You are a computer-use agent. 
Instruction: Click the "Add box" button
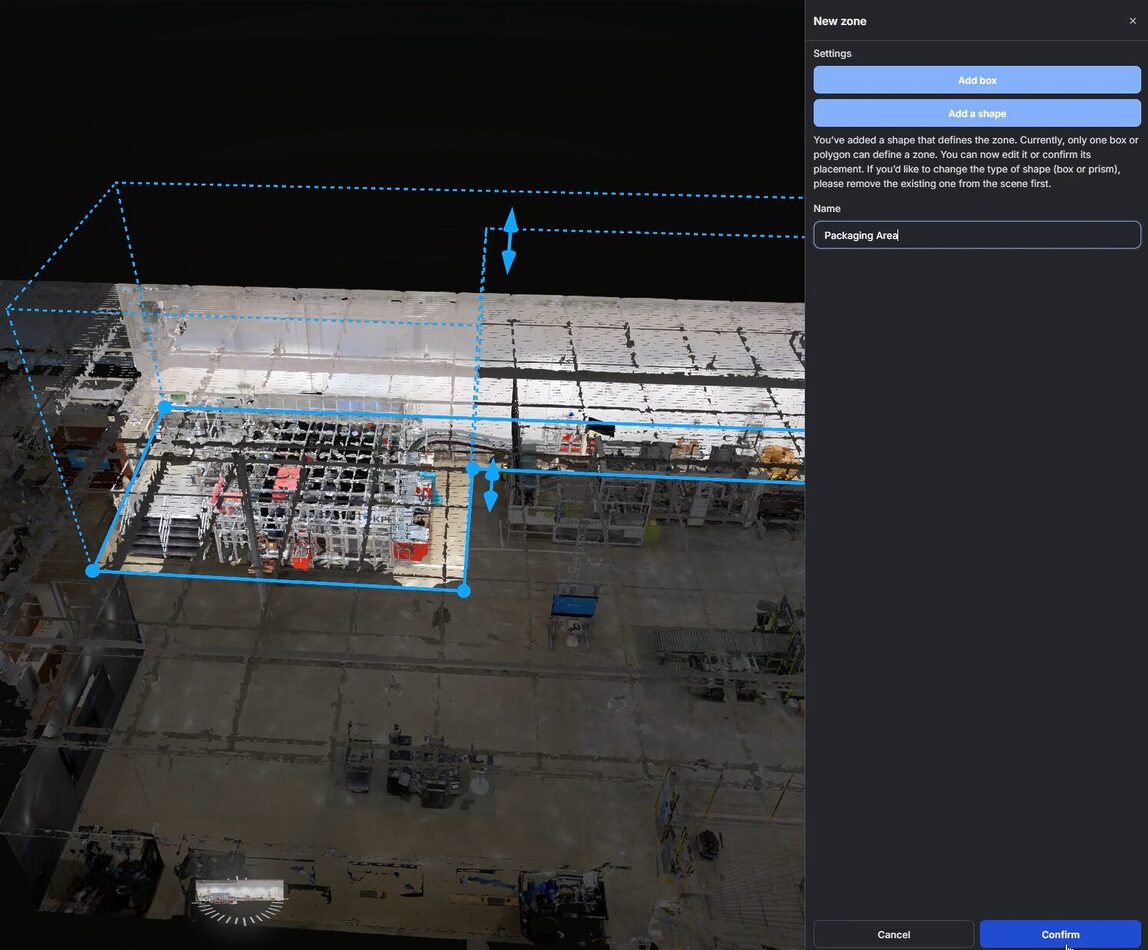(976, 79)
